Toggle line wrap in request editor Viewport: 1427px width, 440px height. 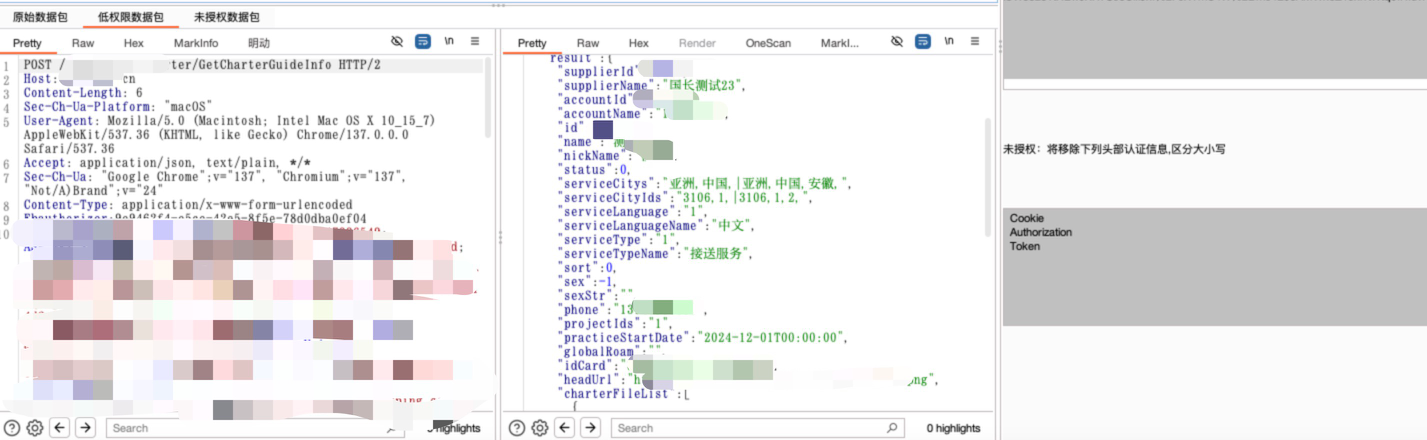(x=423, y=42)
